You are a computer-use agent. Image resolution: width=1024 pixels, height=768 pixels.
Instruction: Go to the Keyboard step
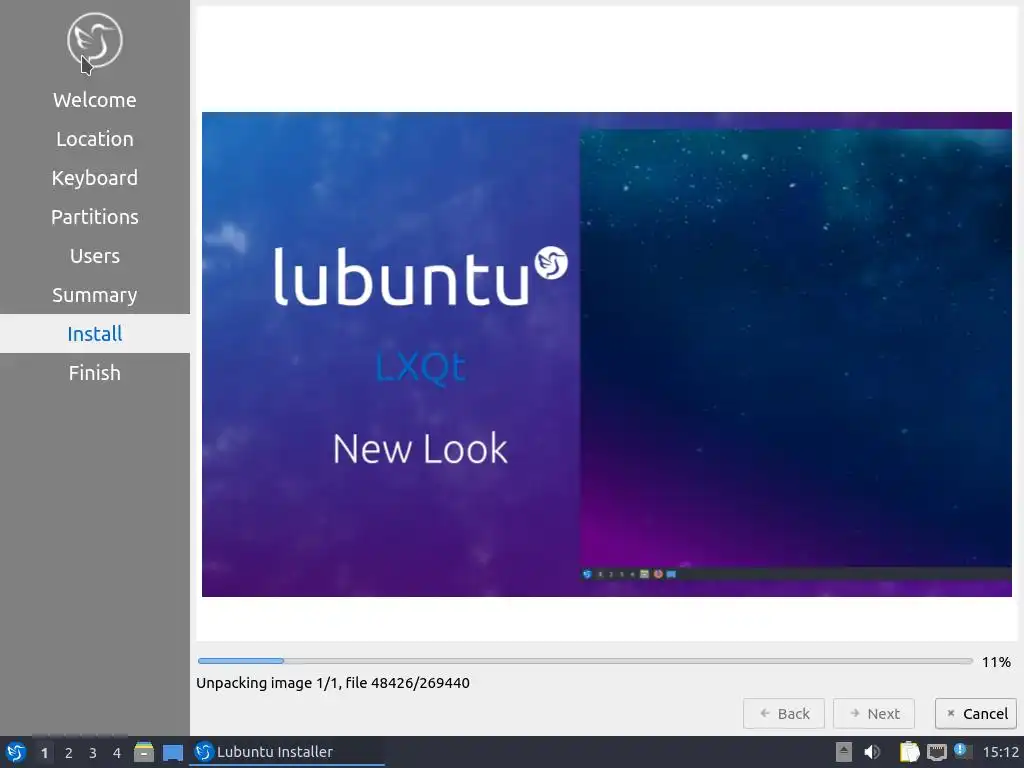tap(95, 178)
